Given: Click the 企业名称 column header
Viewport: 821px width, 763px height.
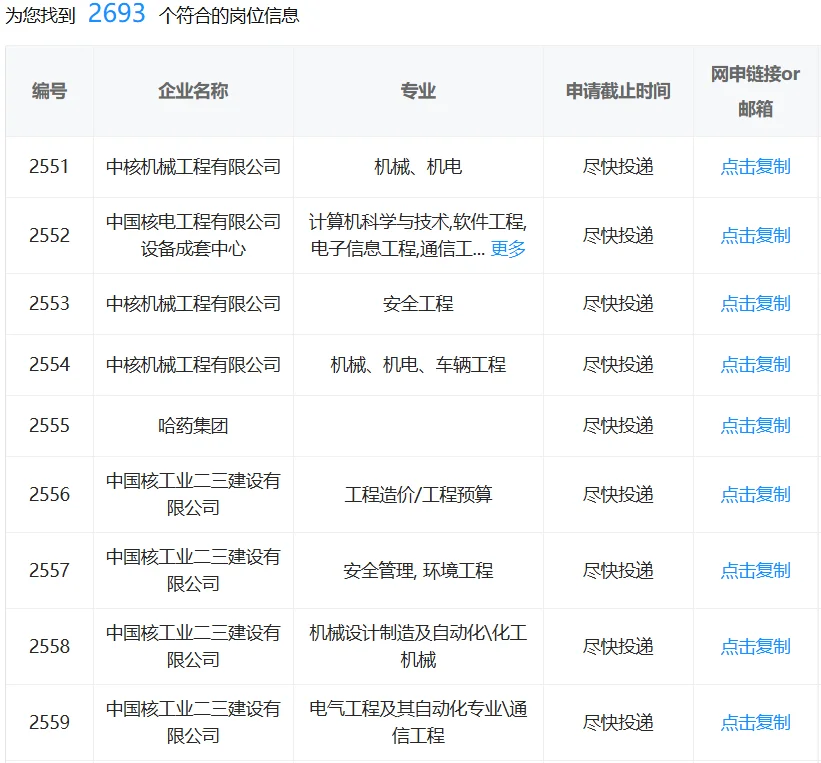Looking at the screenshot, I should (193, 91).
